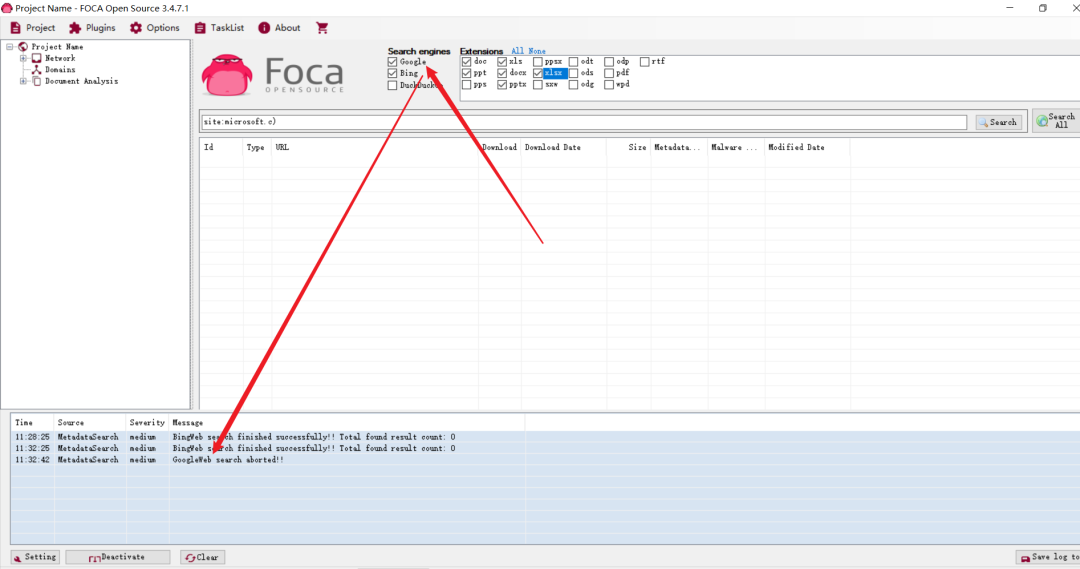Expand the Document Analysis tree node
Image resolution: width=1080 pixels, height=569 pixels.
(x=23, y=81)
